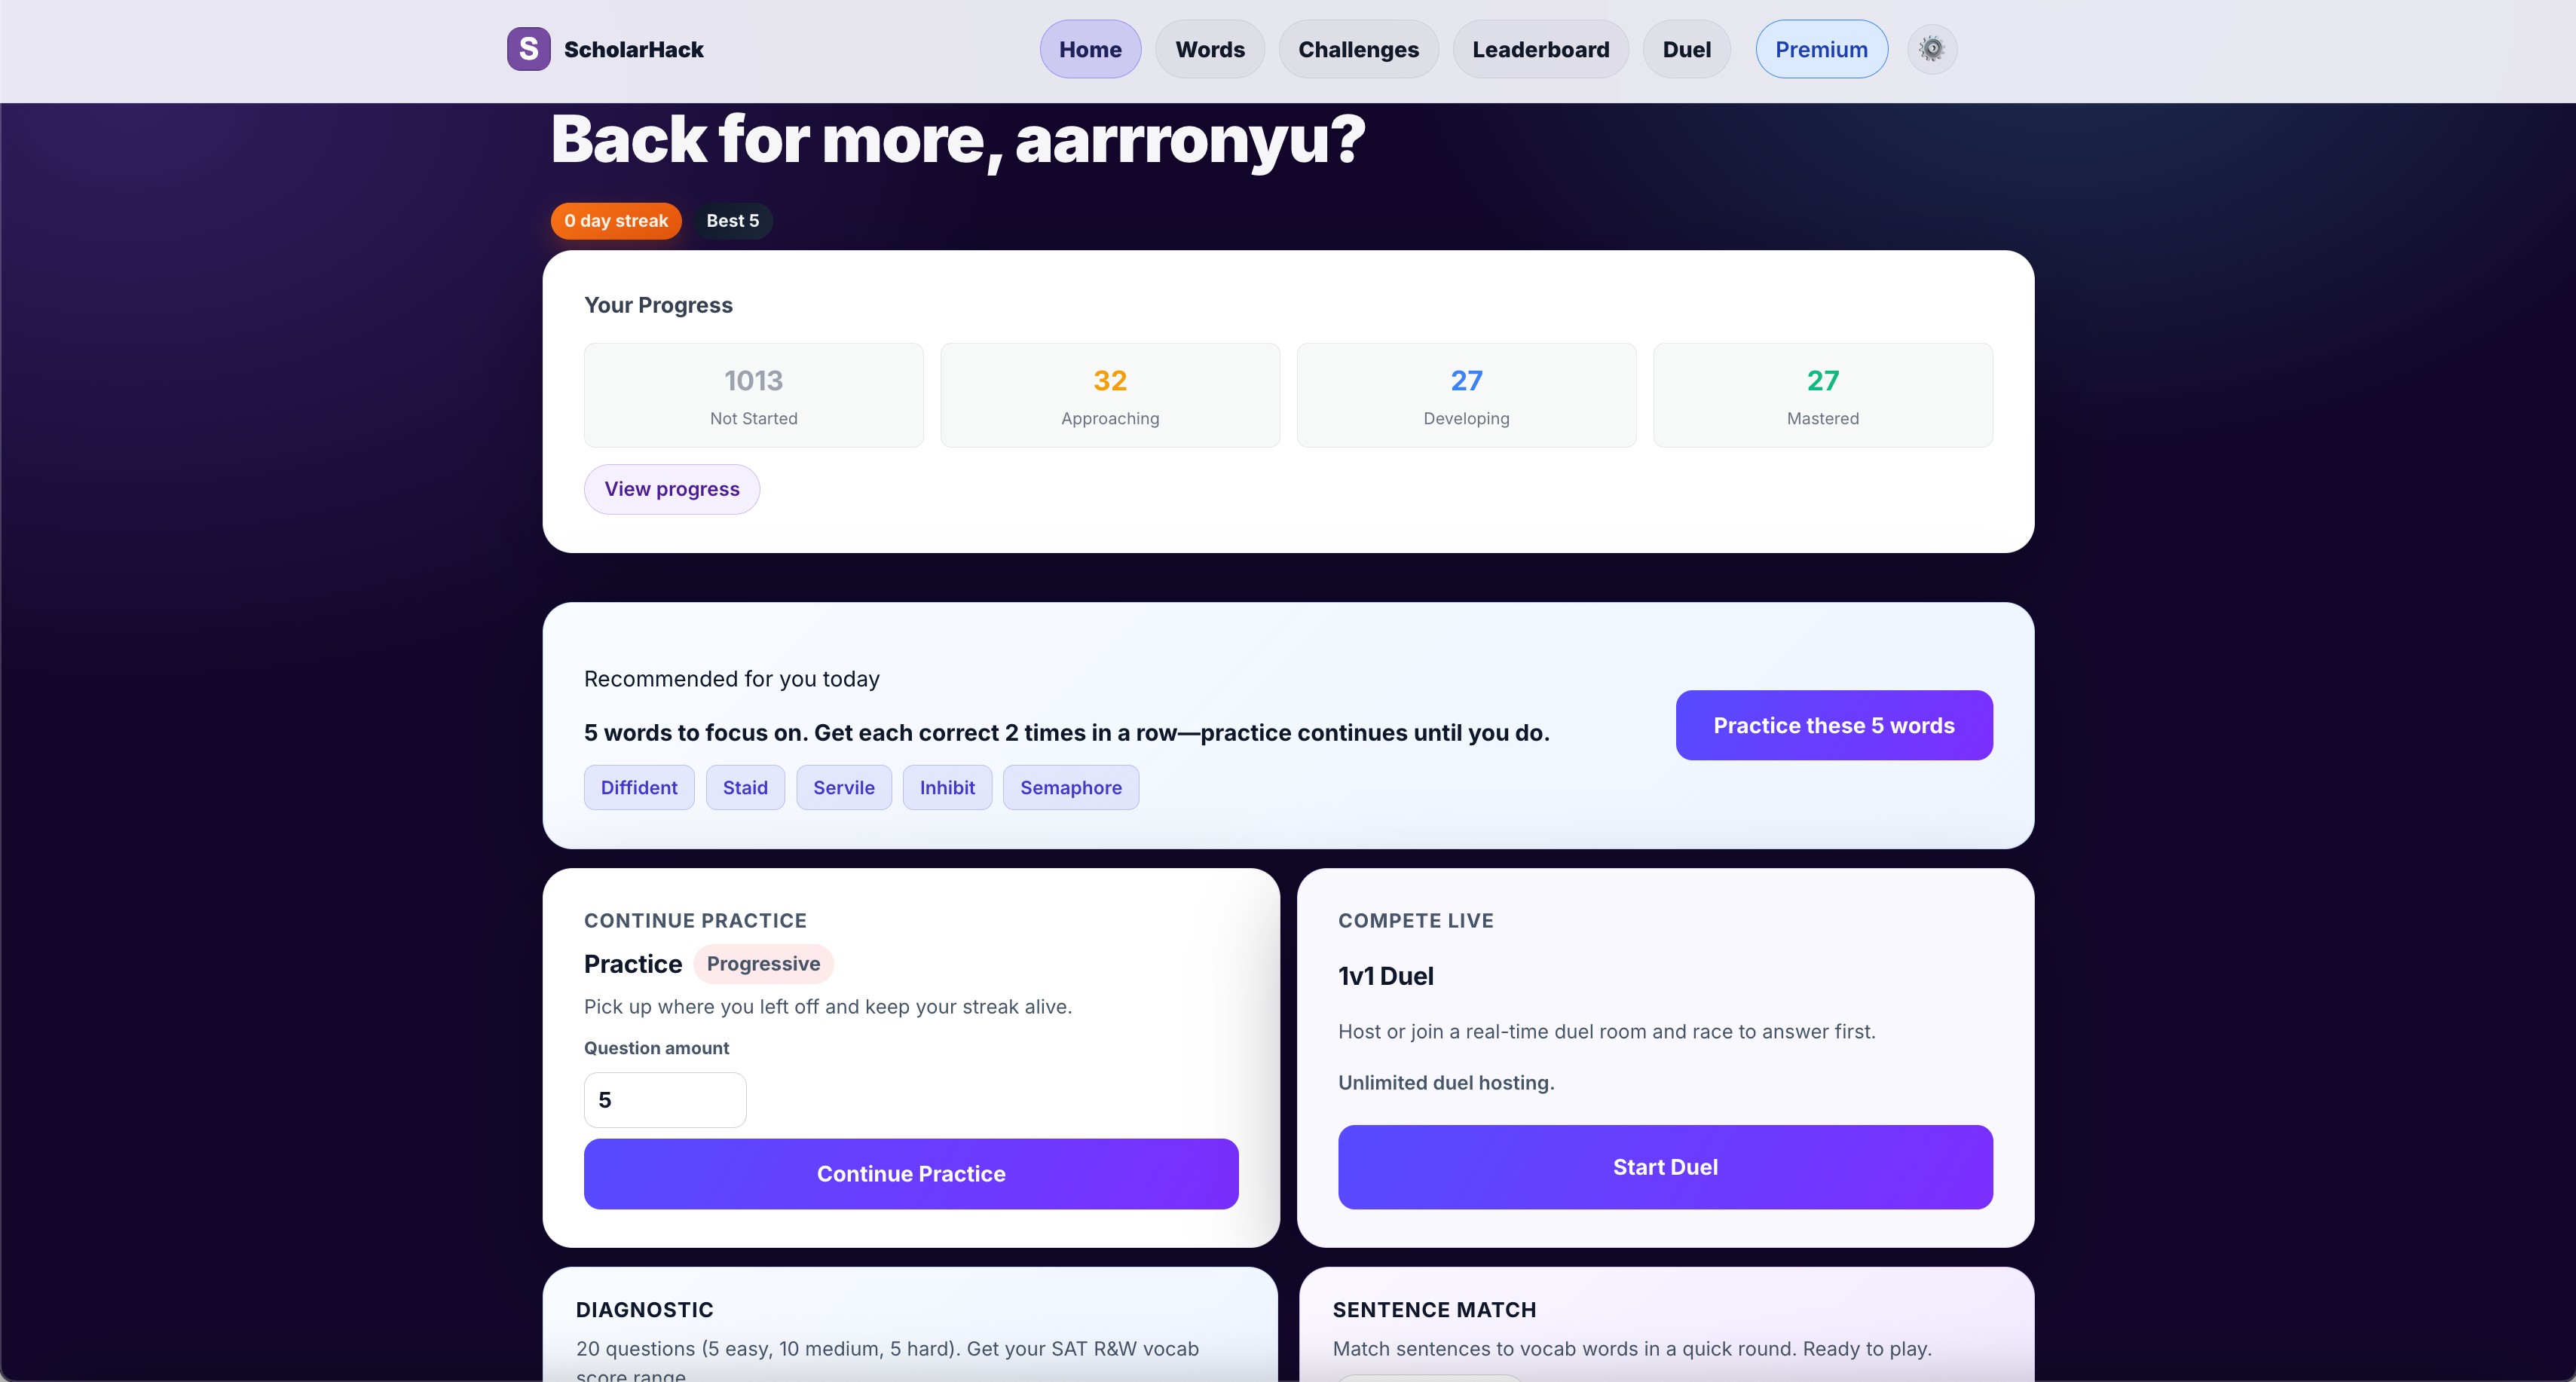Viewport: 2576px width, 1382px height.
Task: Focus the Question amount input field
Action: (664, 1100)
